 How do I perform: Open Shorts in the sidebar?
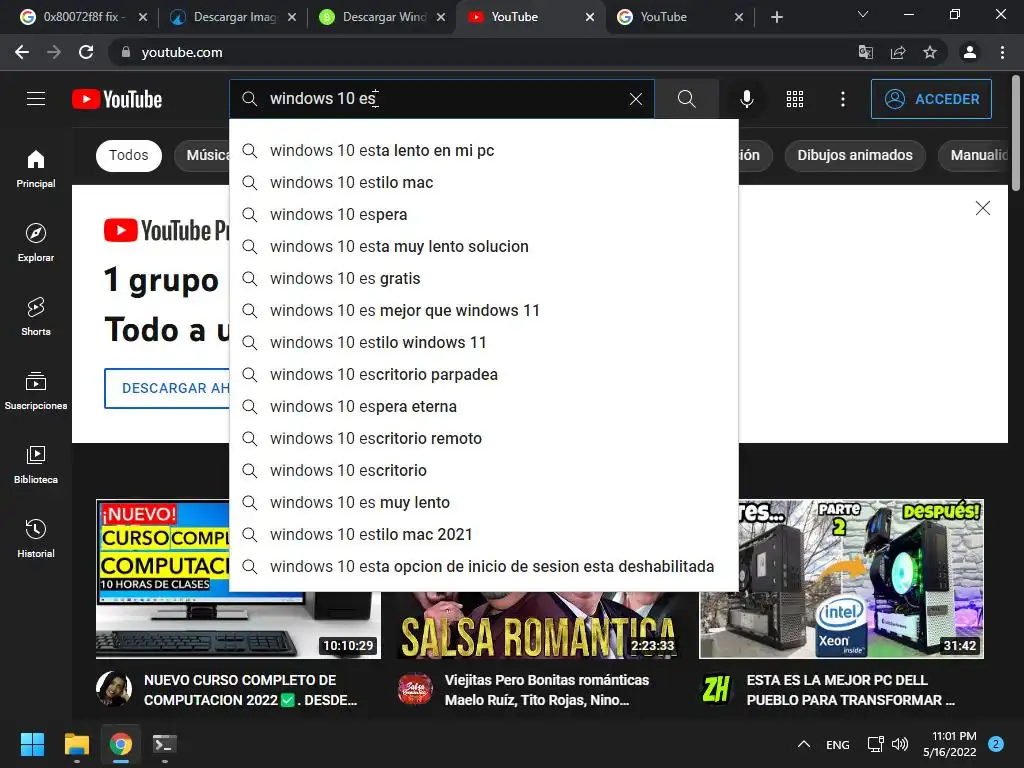click(x=36, y=317)
